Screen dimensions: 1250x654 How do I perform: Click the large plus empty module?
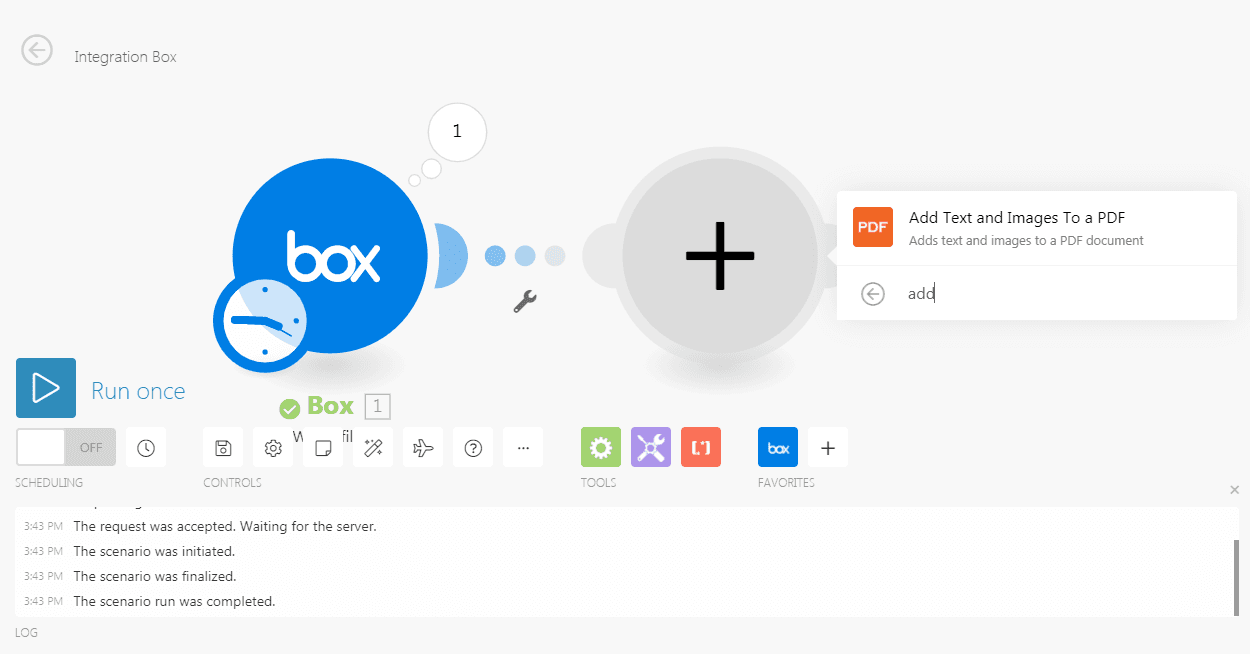[x=720, y=256]
